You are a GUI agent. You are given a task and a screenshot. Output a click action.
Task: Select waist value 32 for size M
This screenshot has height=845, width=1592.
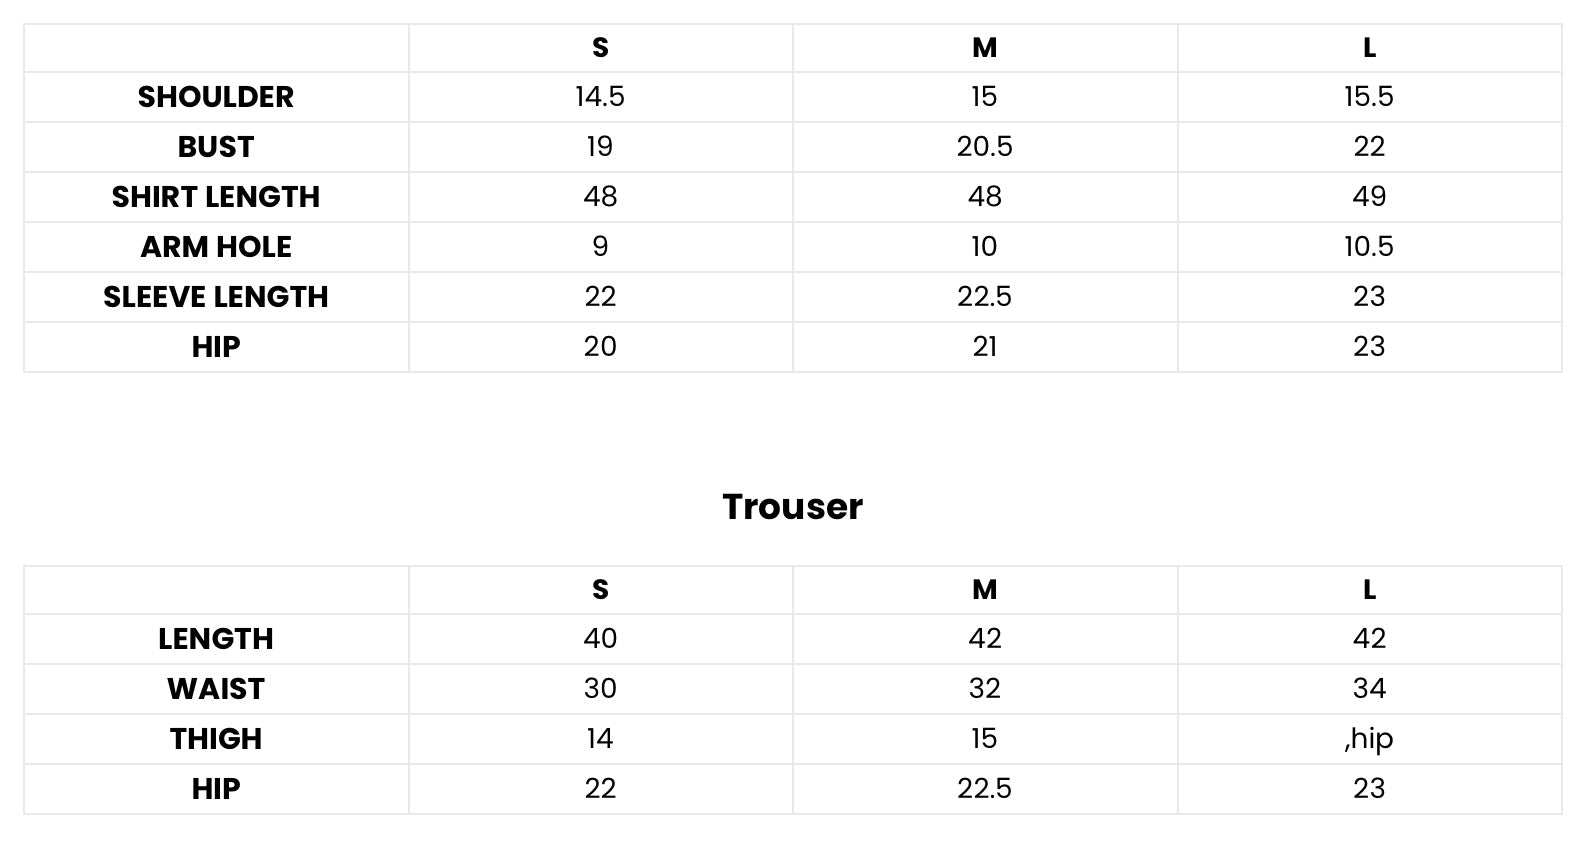click(x=984, y=689)
